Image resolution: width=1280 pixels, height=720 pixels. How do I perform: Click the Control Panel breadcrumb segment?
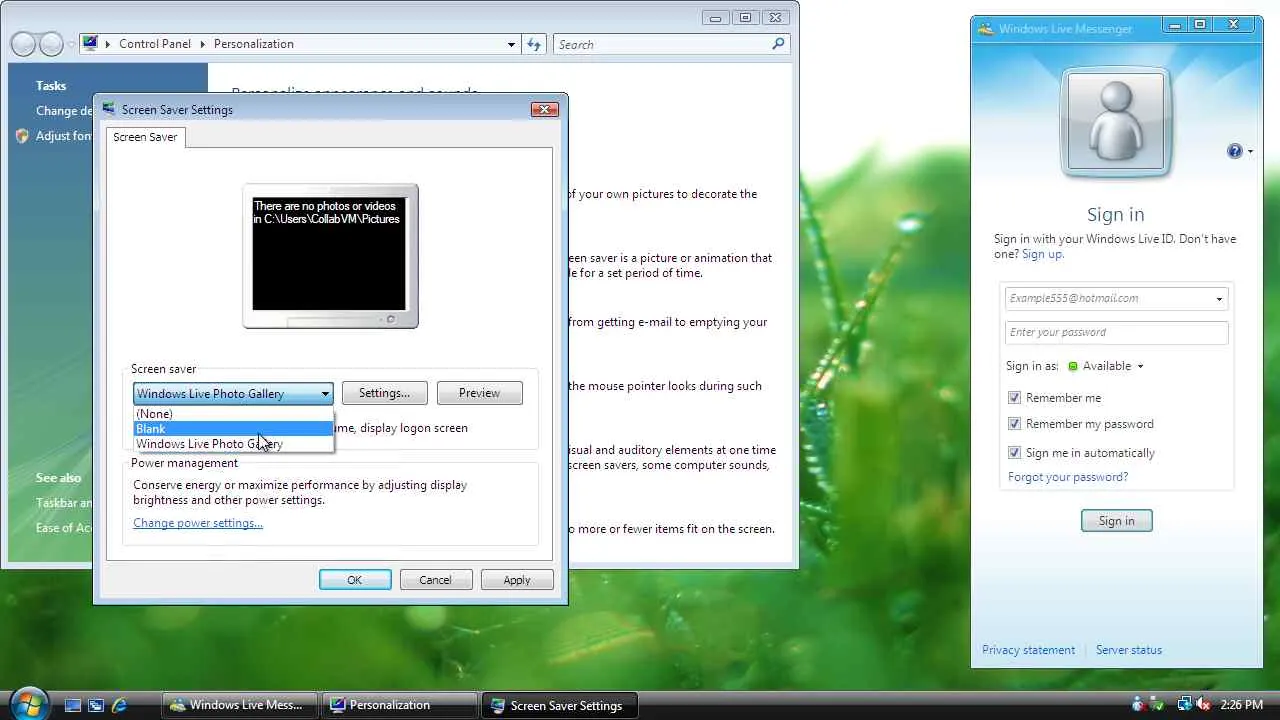pos(156,44)
